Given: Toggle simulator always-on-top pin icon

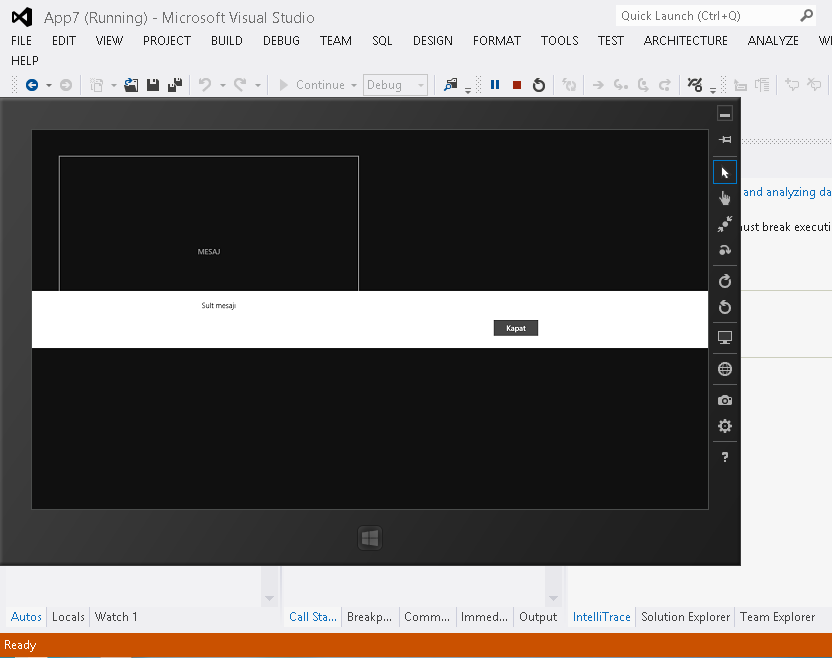Looking at the screenshot, I should [x=725, y=140].
